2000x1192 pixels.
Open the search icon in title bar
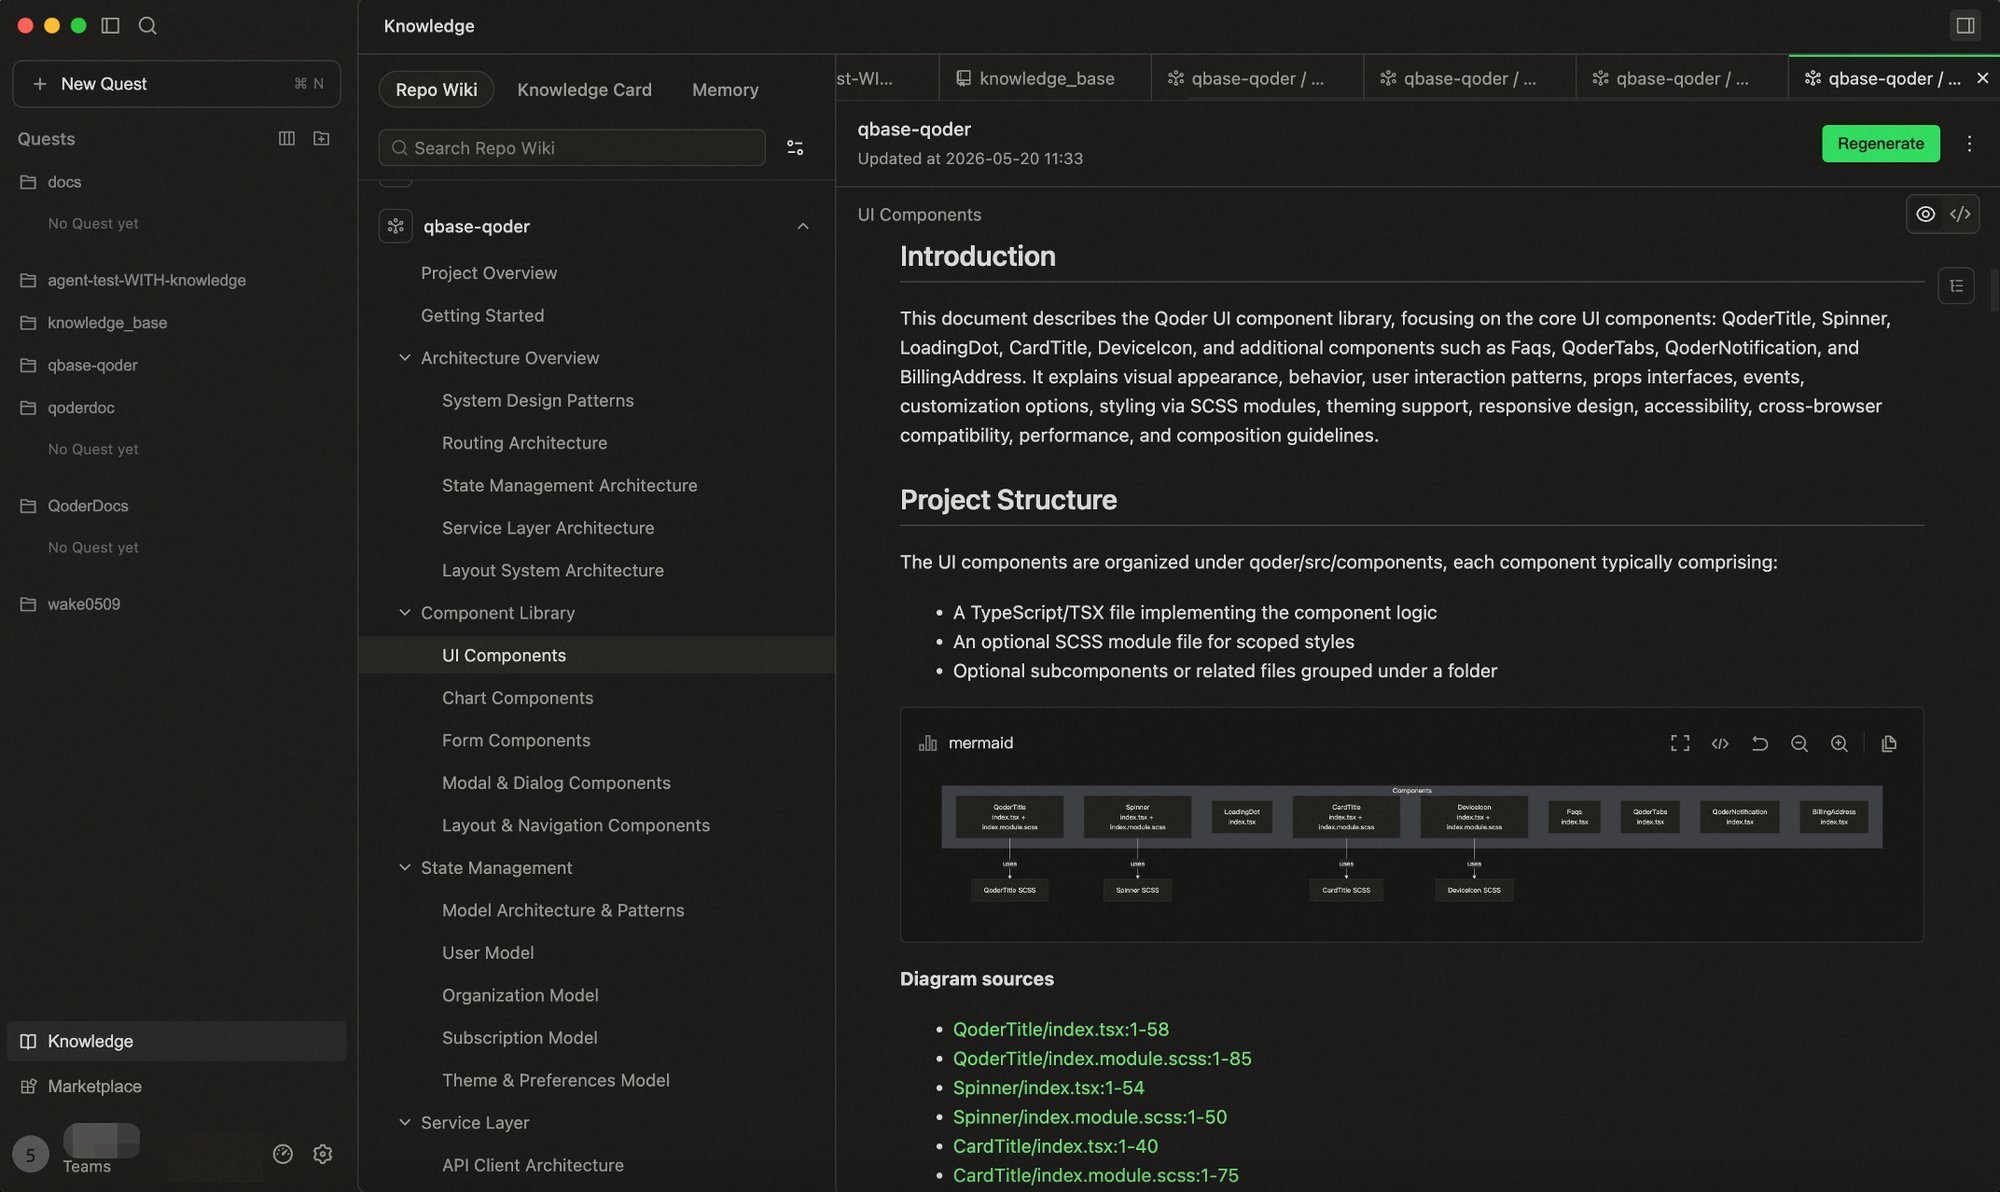[148, 25]
